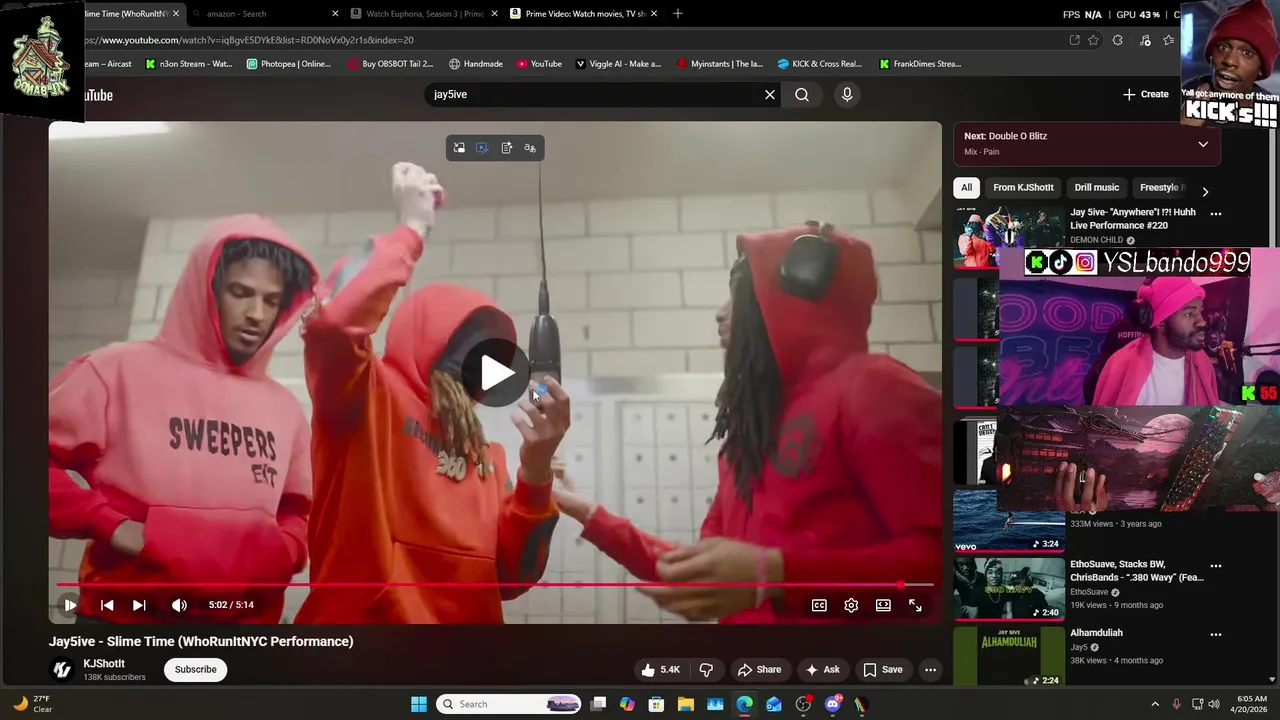The image size is (1280, 720).
Task: Show hidden system tray icons
Action: 1155,704
